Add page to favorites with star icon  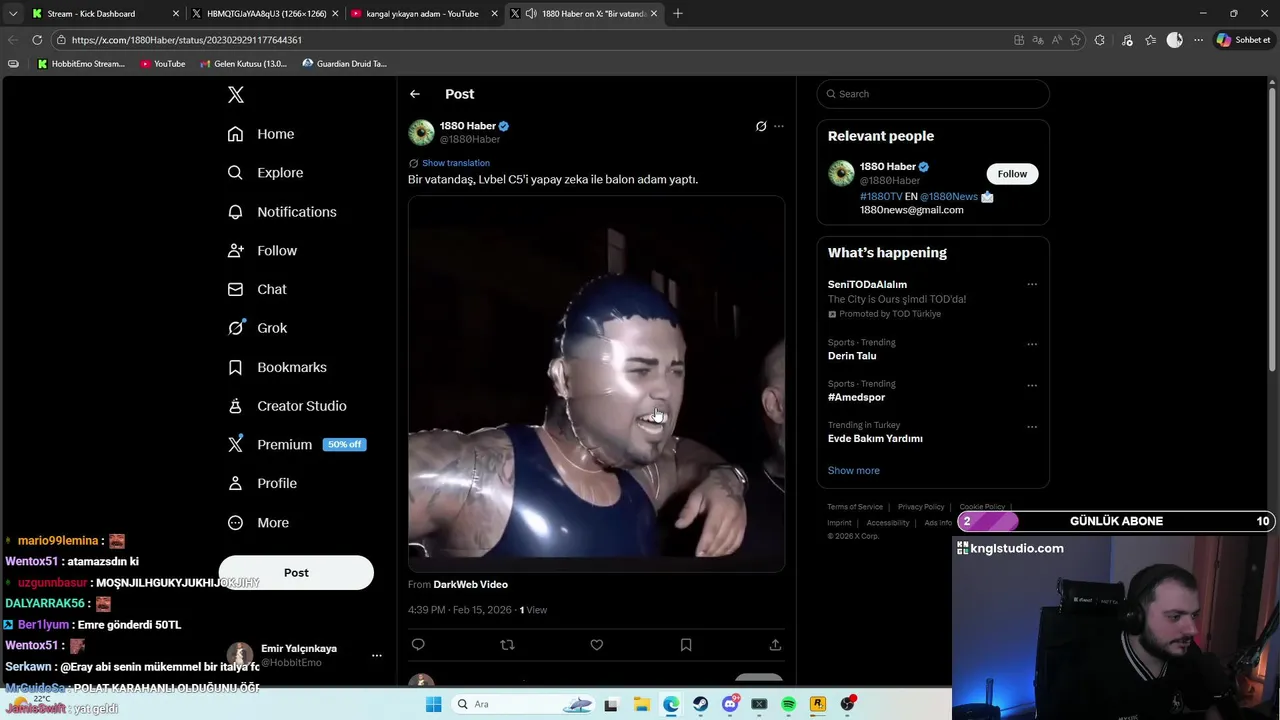(x=1076, y=40)
